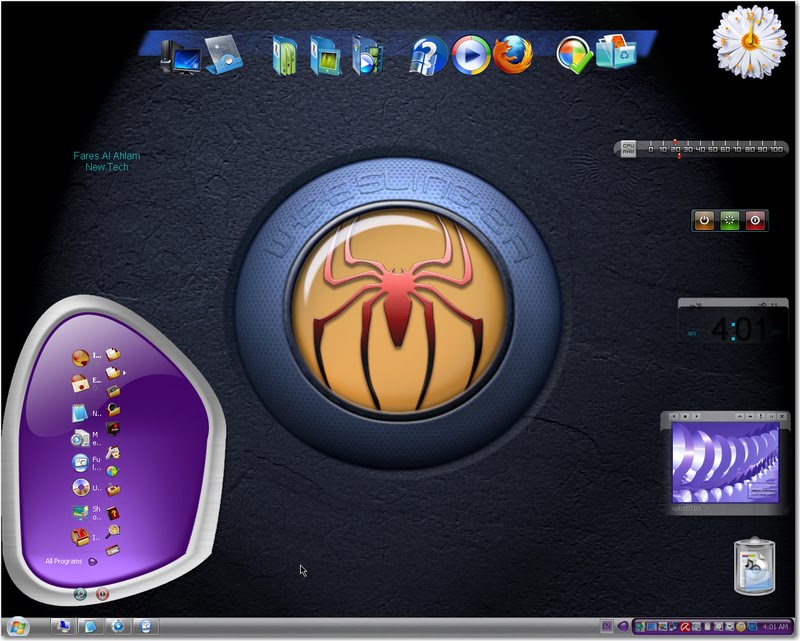Click next button on slideshow widget

696,416
